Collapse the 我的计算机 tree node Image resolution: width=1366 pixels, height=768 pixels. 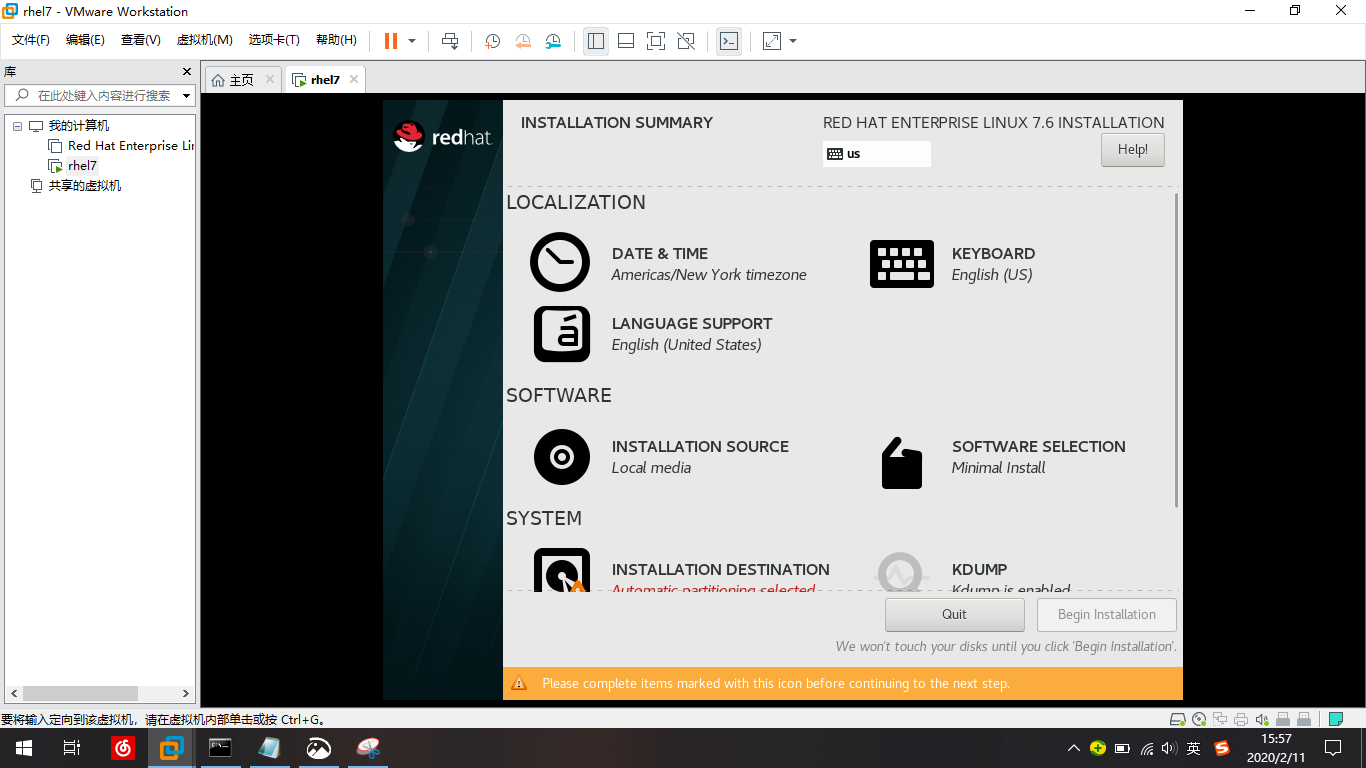(x=17, y=126)
